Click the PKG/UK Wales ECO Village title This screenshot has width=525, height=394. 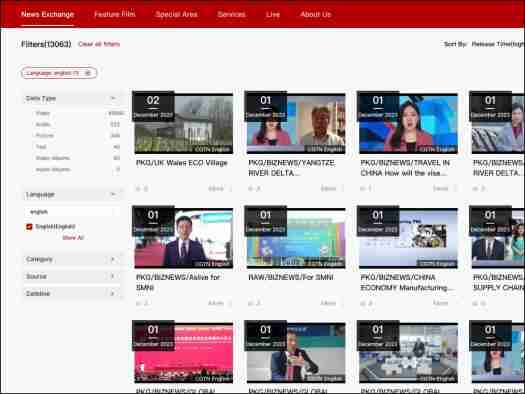pos(182,163)
